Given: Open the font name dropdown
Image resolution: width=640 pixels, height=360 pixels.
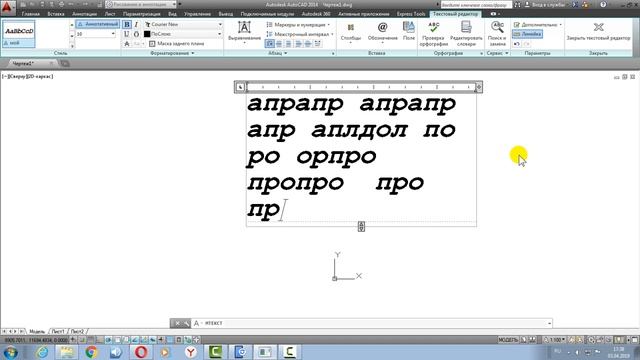Looking at the screenshot, I should click(220, 24).
